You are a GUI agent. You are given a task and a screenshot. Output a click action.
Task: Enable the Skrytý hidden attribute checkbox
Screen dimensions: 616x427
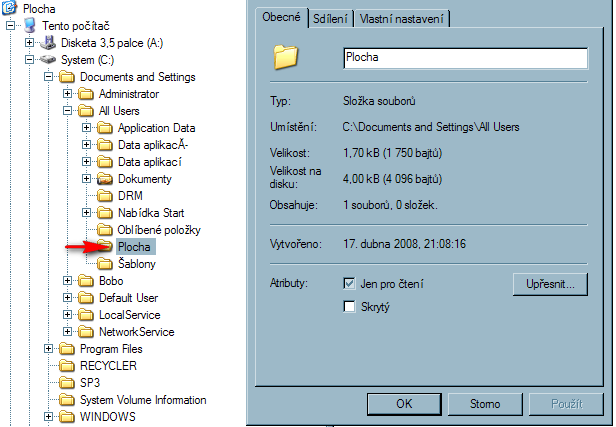pos(349,307)
